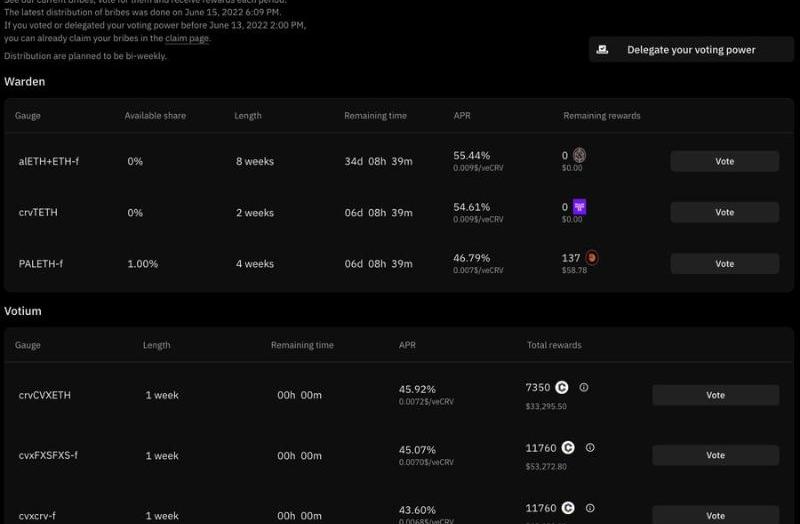Click the purple crvTETH reward token icon

pyautogui.click(x=579, y=207)
